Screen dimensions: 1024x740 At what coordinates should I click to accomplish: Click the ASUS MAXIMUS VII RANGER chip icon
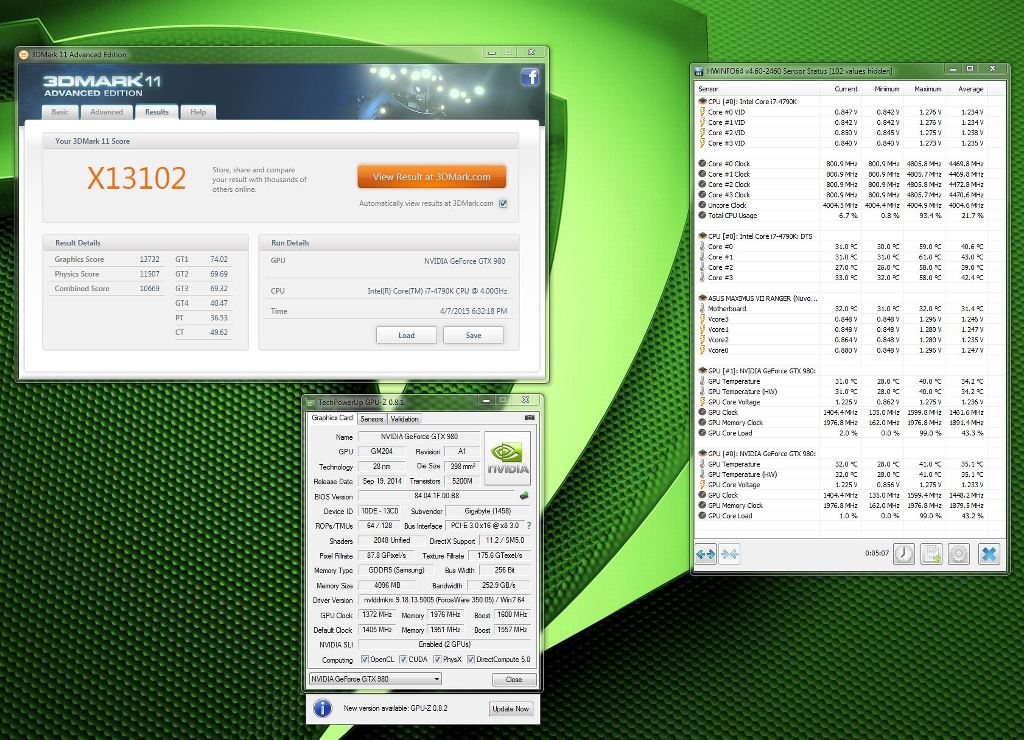tap(702, 298)
